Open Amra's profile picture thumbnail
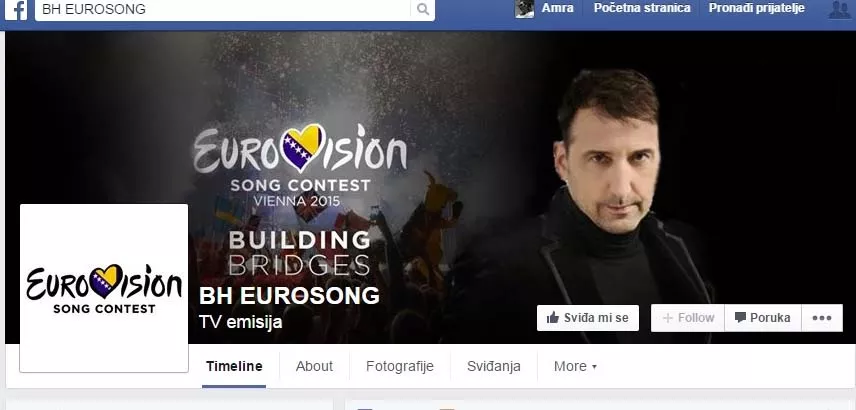856x410 pixels. click(x=524, y=9)
